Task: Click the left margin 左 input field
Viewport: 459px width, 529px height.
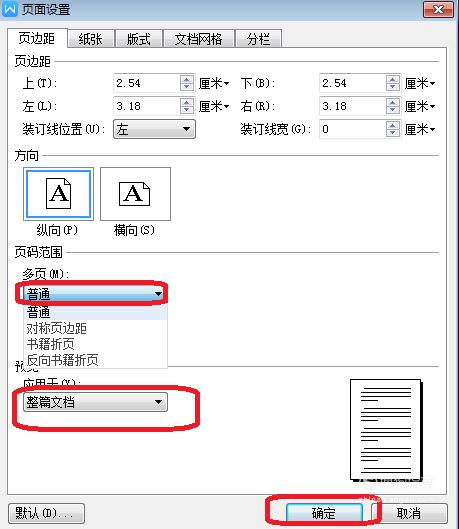Action: 147,106
